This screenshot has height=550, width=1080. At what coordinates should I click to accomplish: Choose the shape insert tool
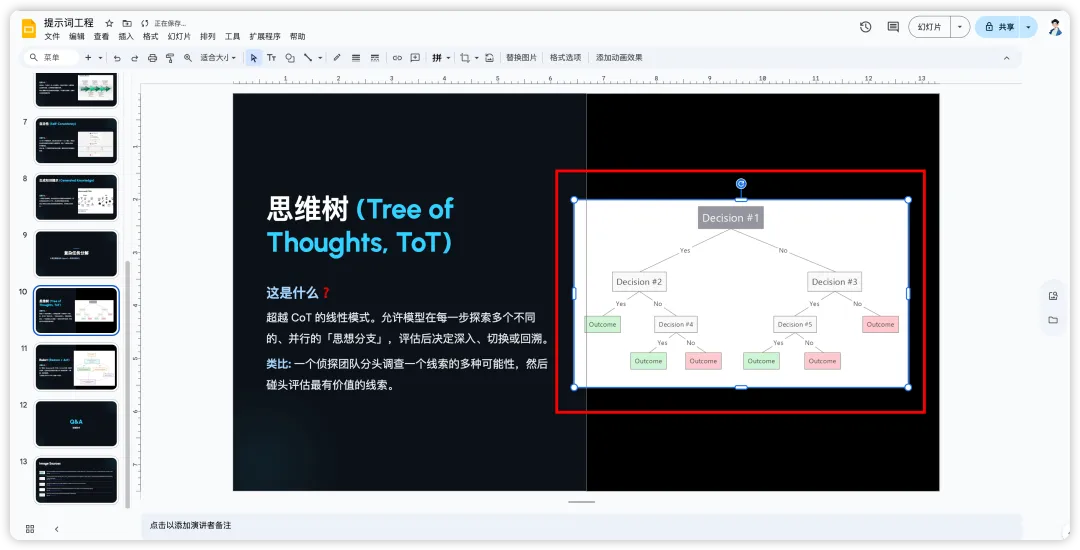(290, 58)
